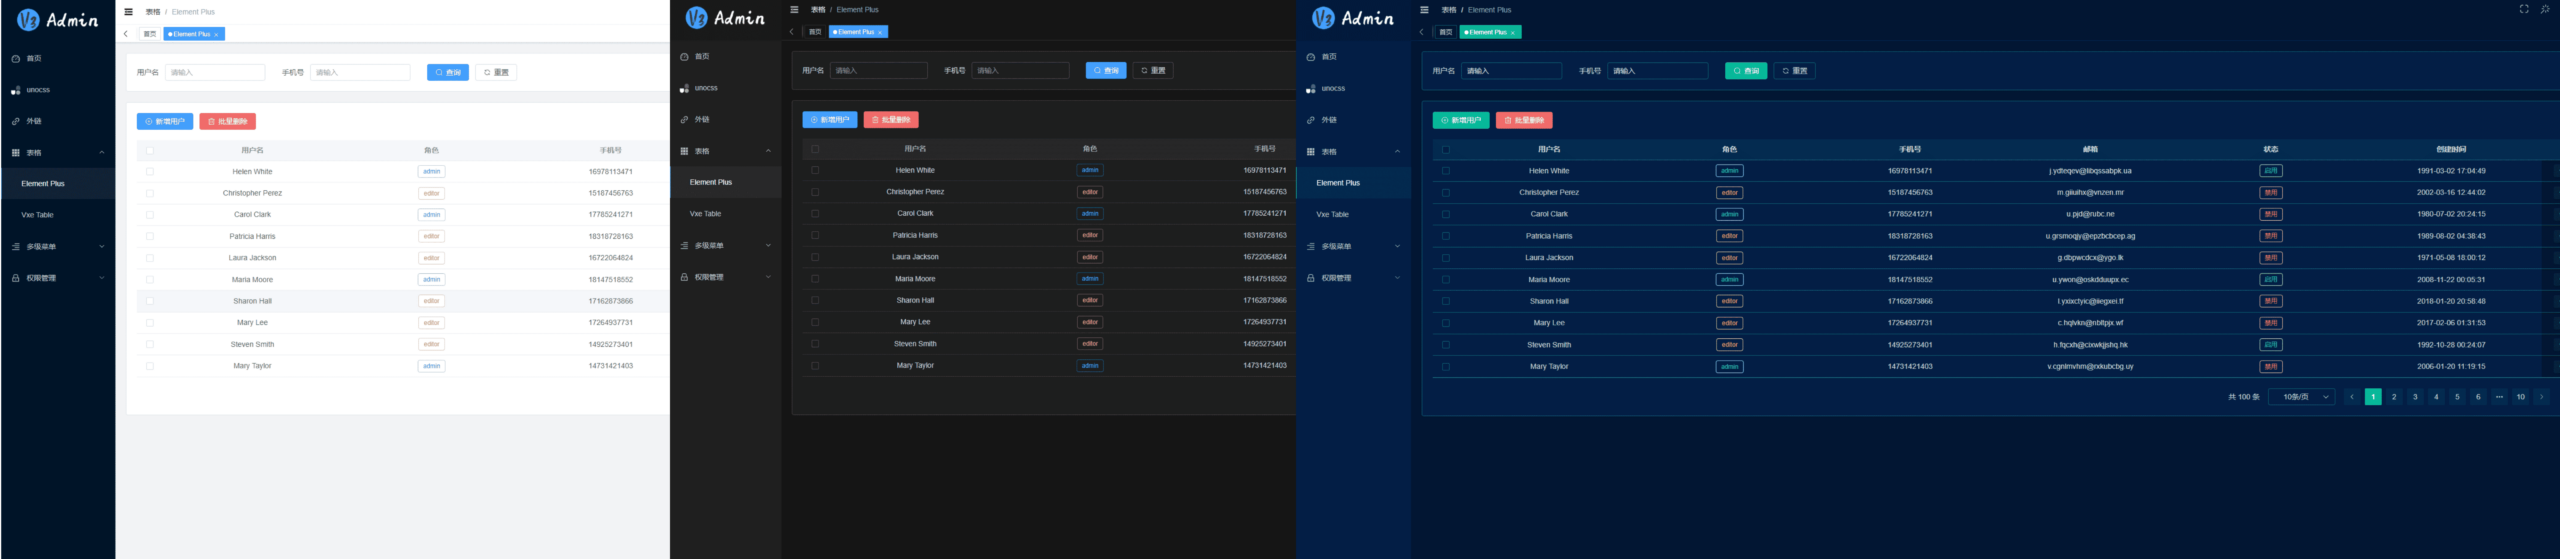Check select-all header checkbox in black panel table
This screenshot has width=2560, height=559.
[x=815, y=149]
